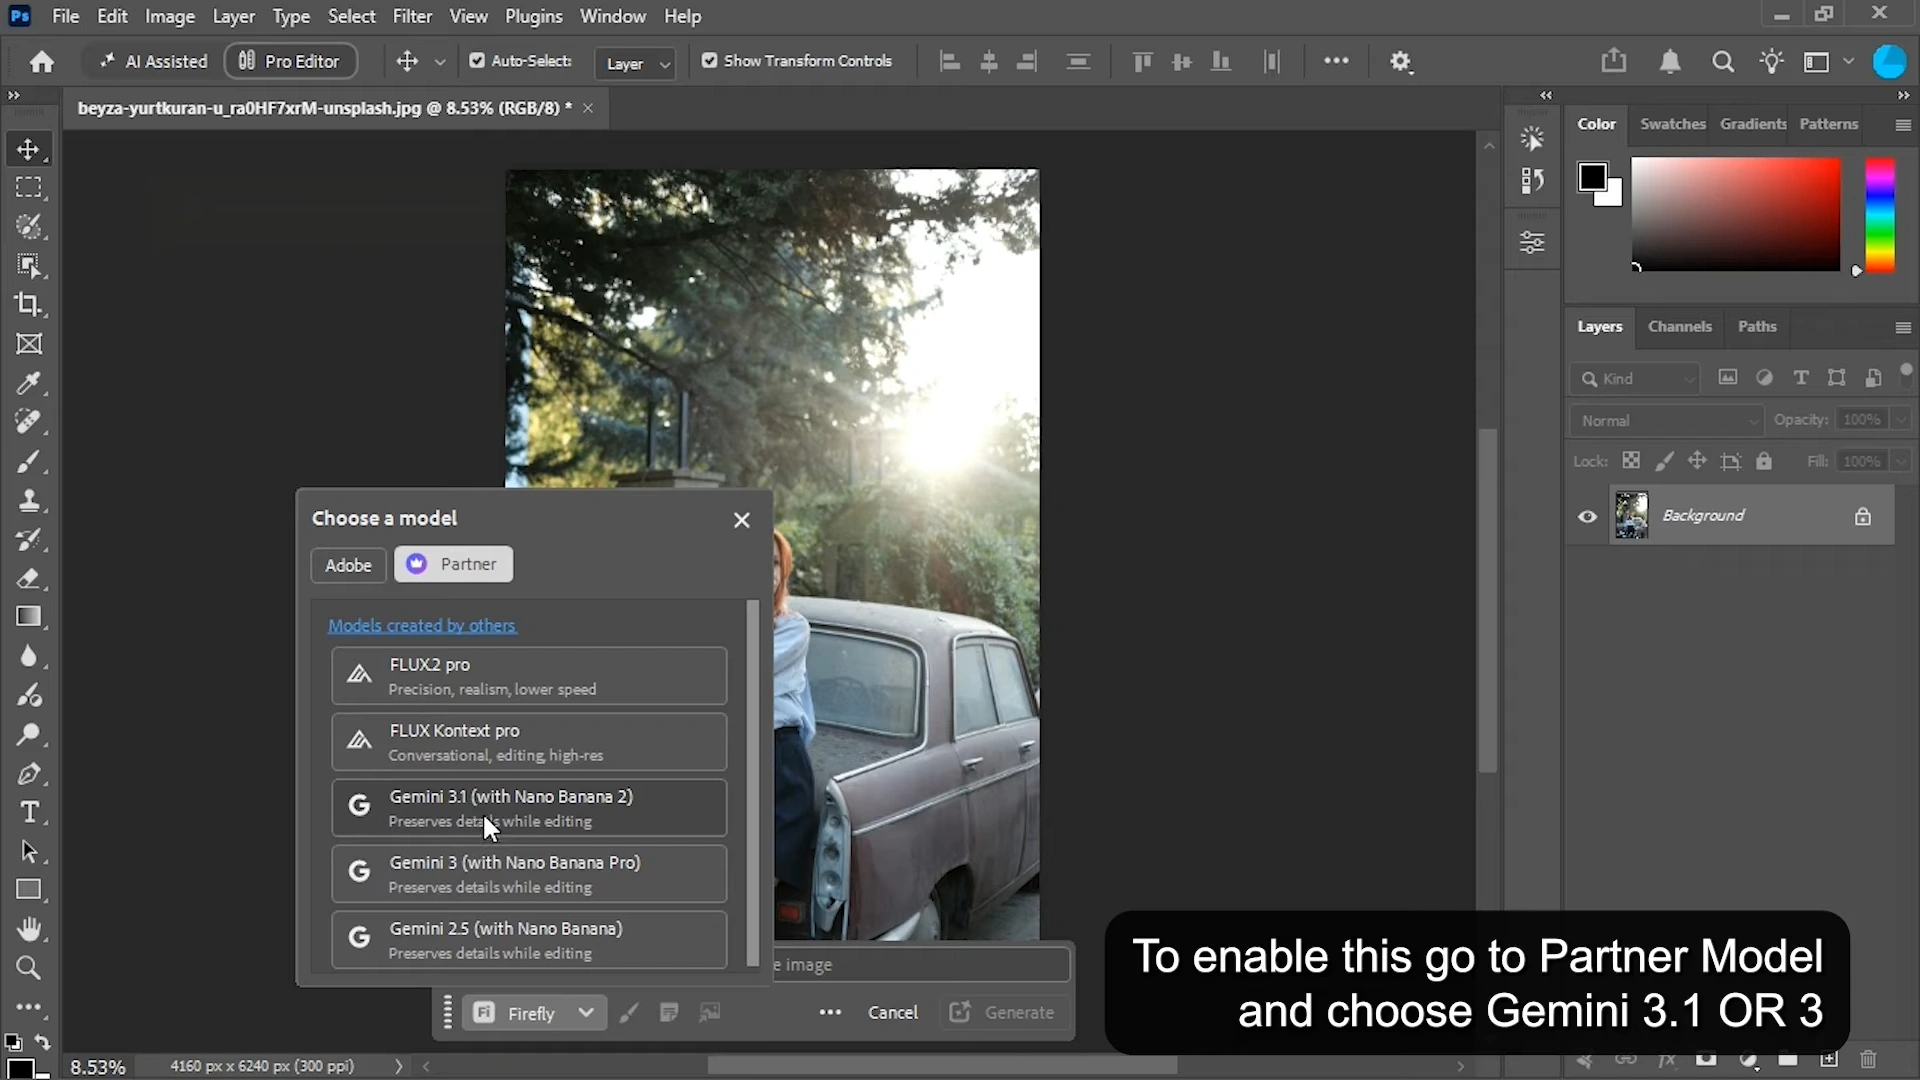
Task: Toggle Show Transform Controls checkbox
Action: click(709, 61)
